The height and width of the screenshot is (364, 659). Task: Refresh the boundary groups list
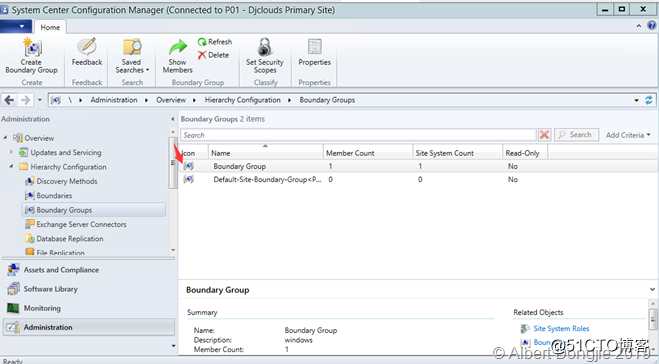click(x=215, y=42)
